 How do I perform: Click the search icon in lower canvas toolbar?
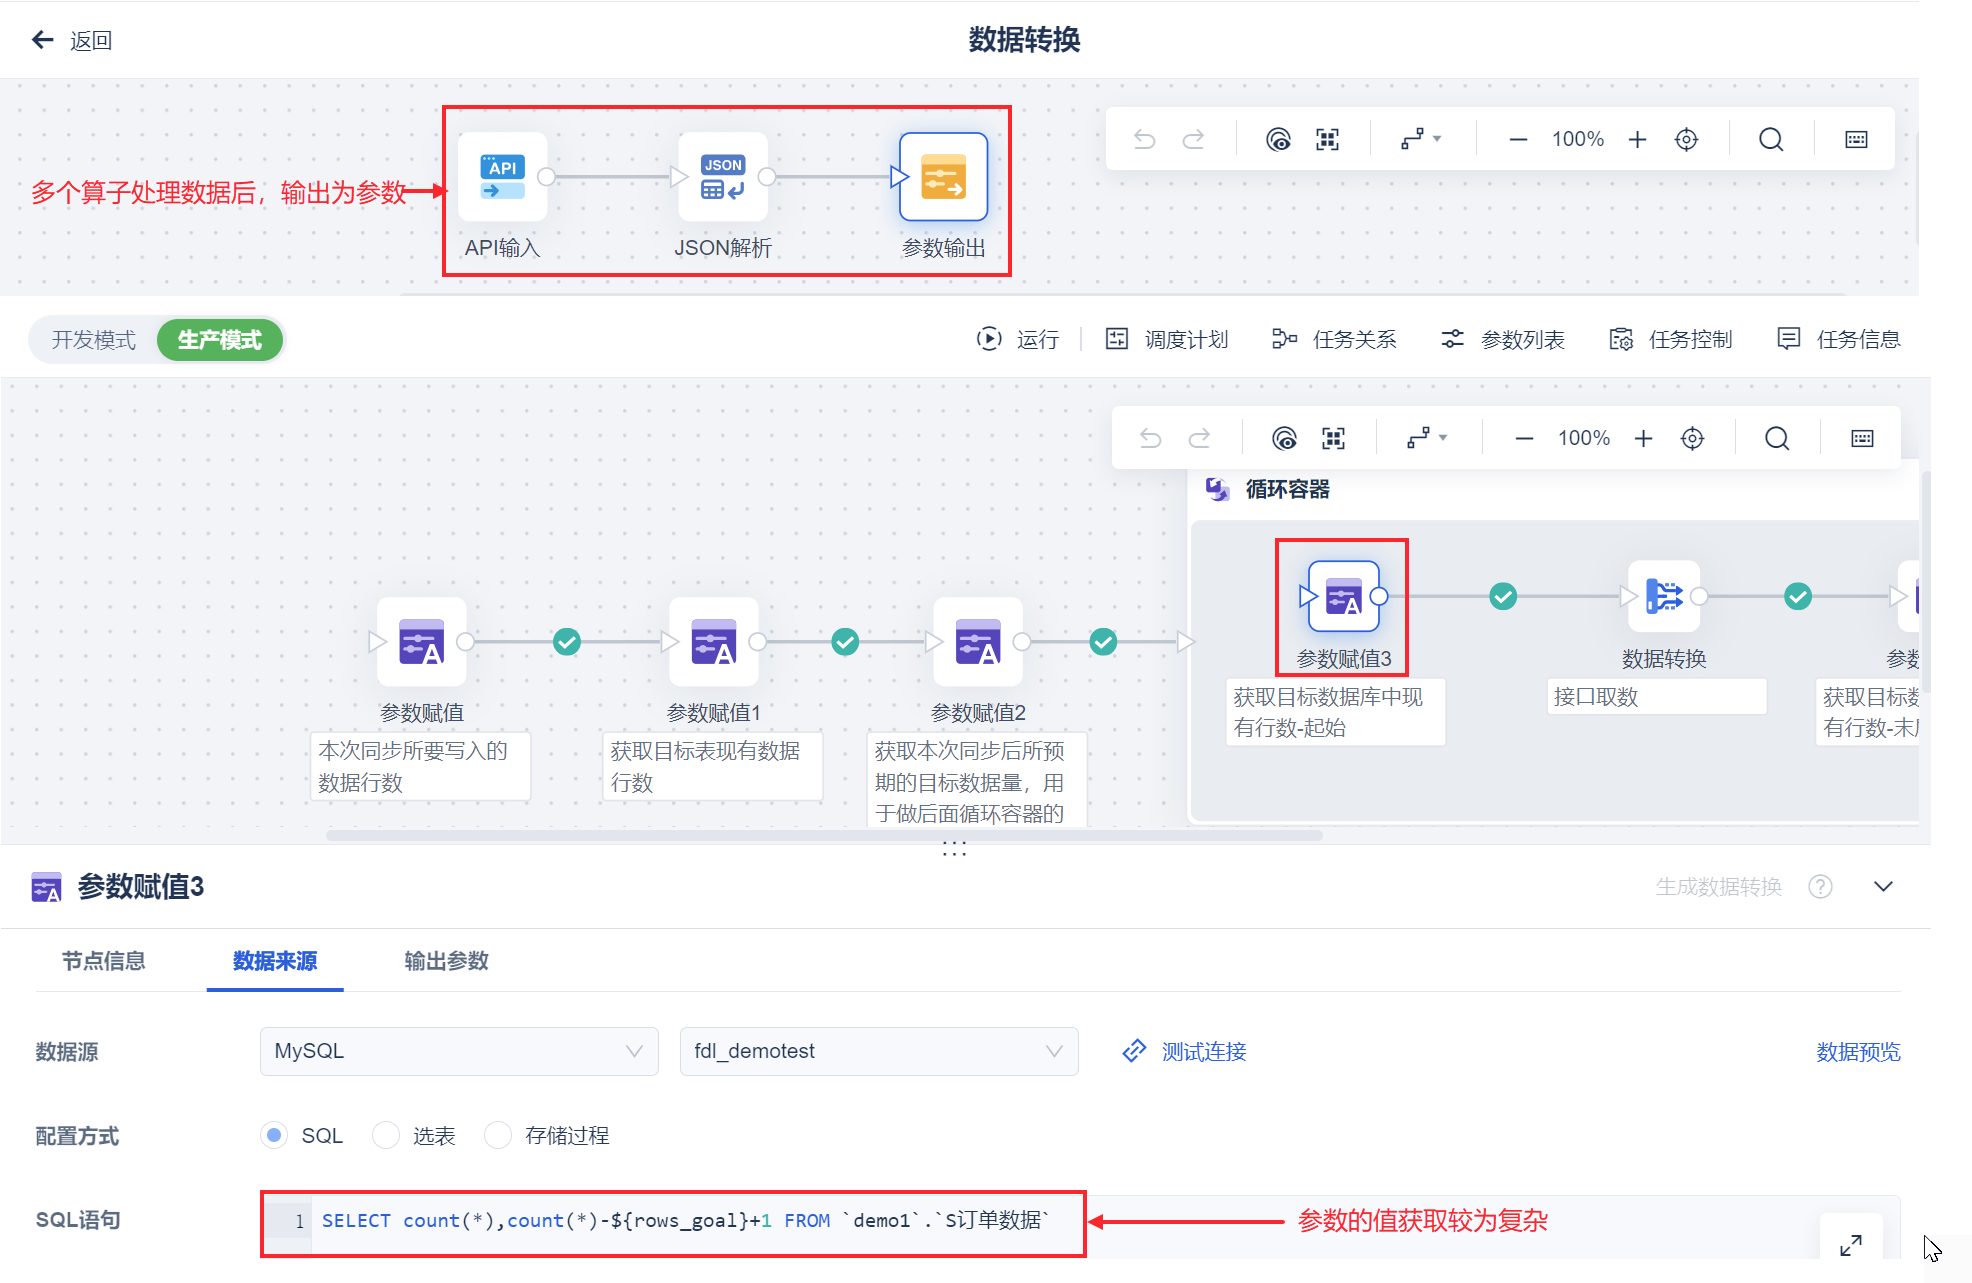1776,438
